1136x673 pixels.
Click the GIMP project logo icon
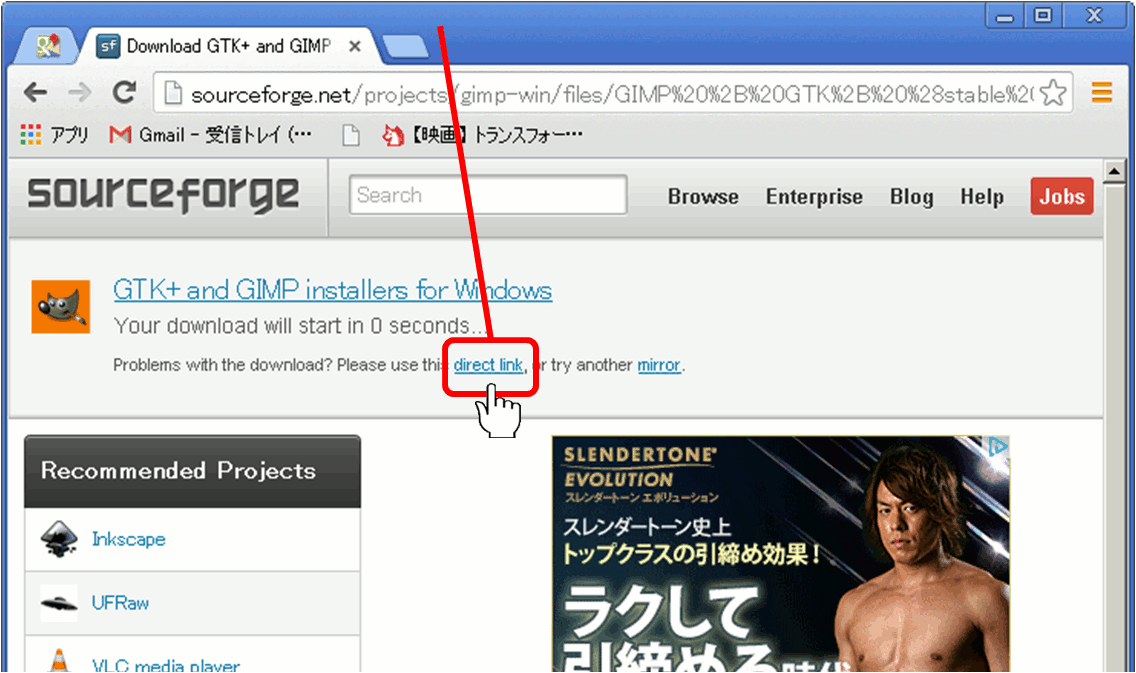61,306
